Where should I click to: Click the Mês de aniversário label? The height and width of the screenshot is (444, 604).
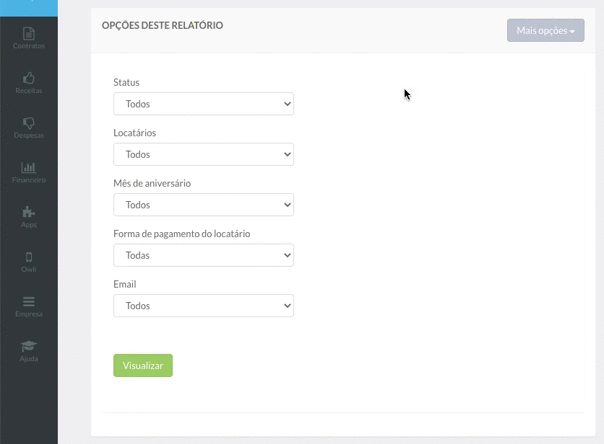click(x=152, y=183)
